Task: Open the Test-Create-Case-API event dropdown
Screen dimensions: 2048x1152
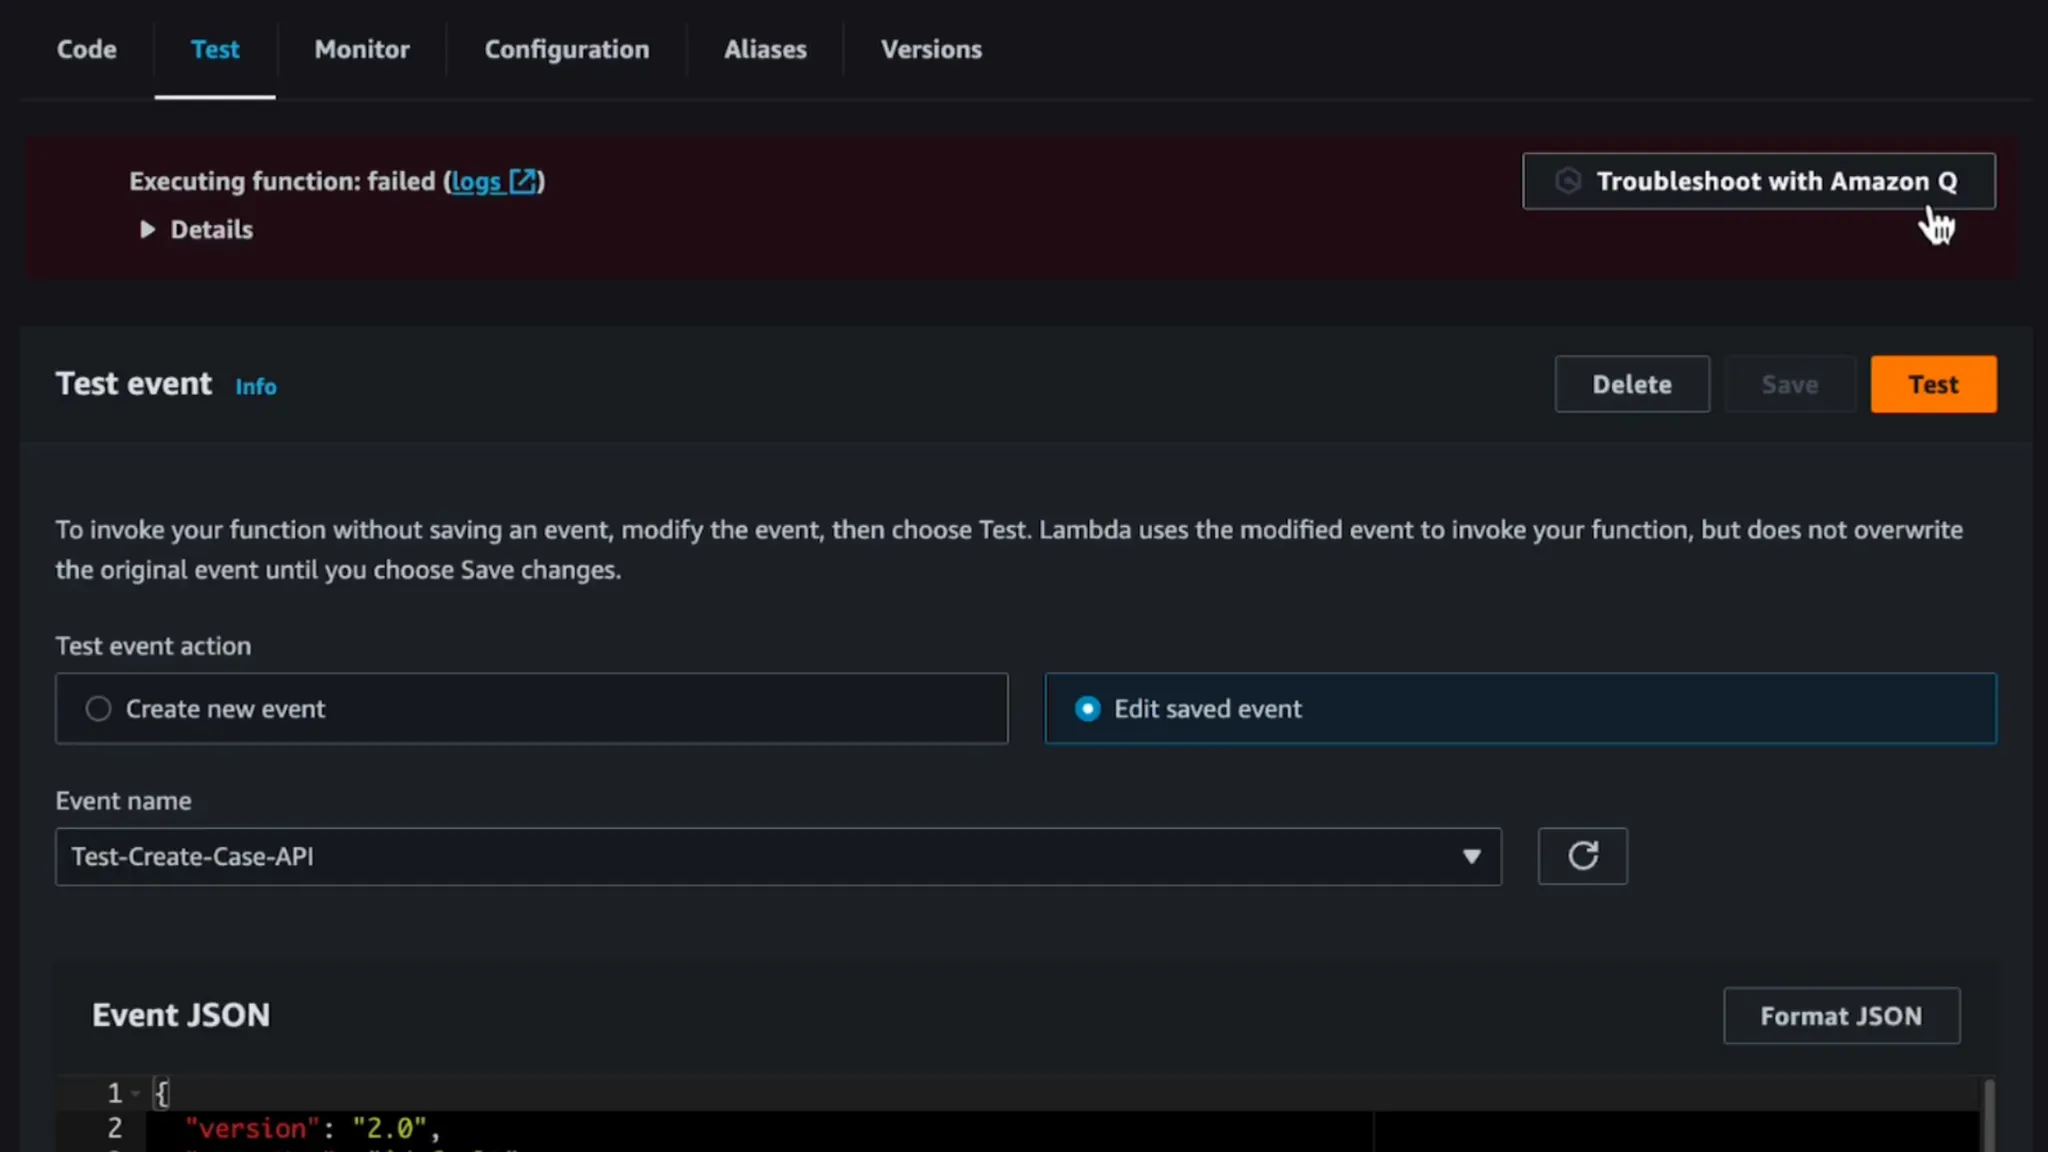Action: [x=760, y=856]
